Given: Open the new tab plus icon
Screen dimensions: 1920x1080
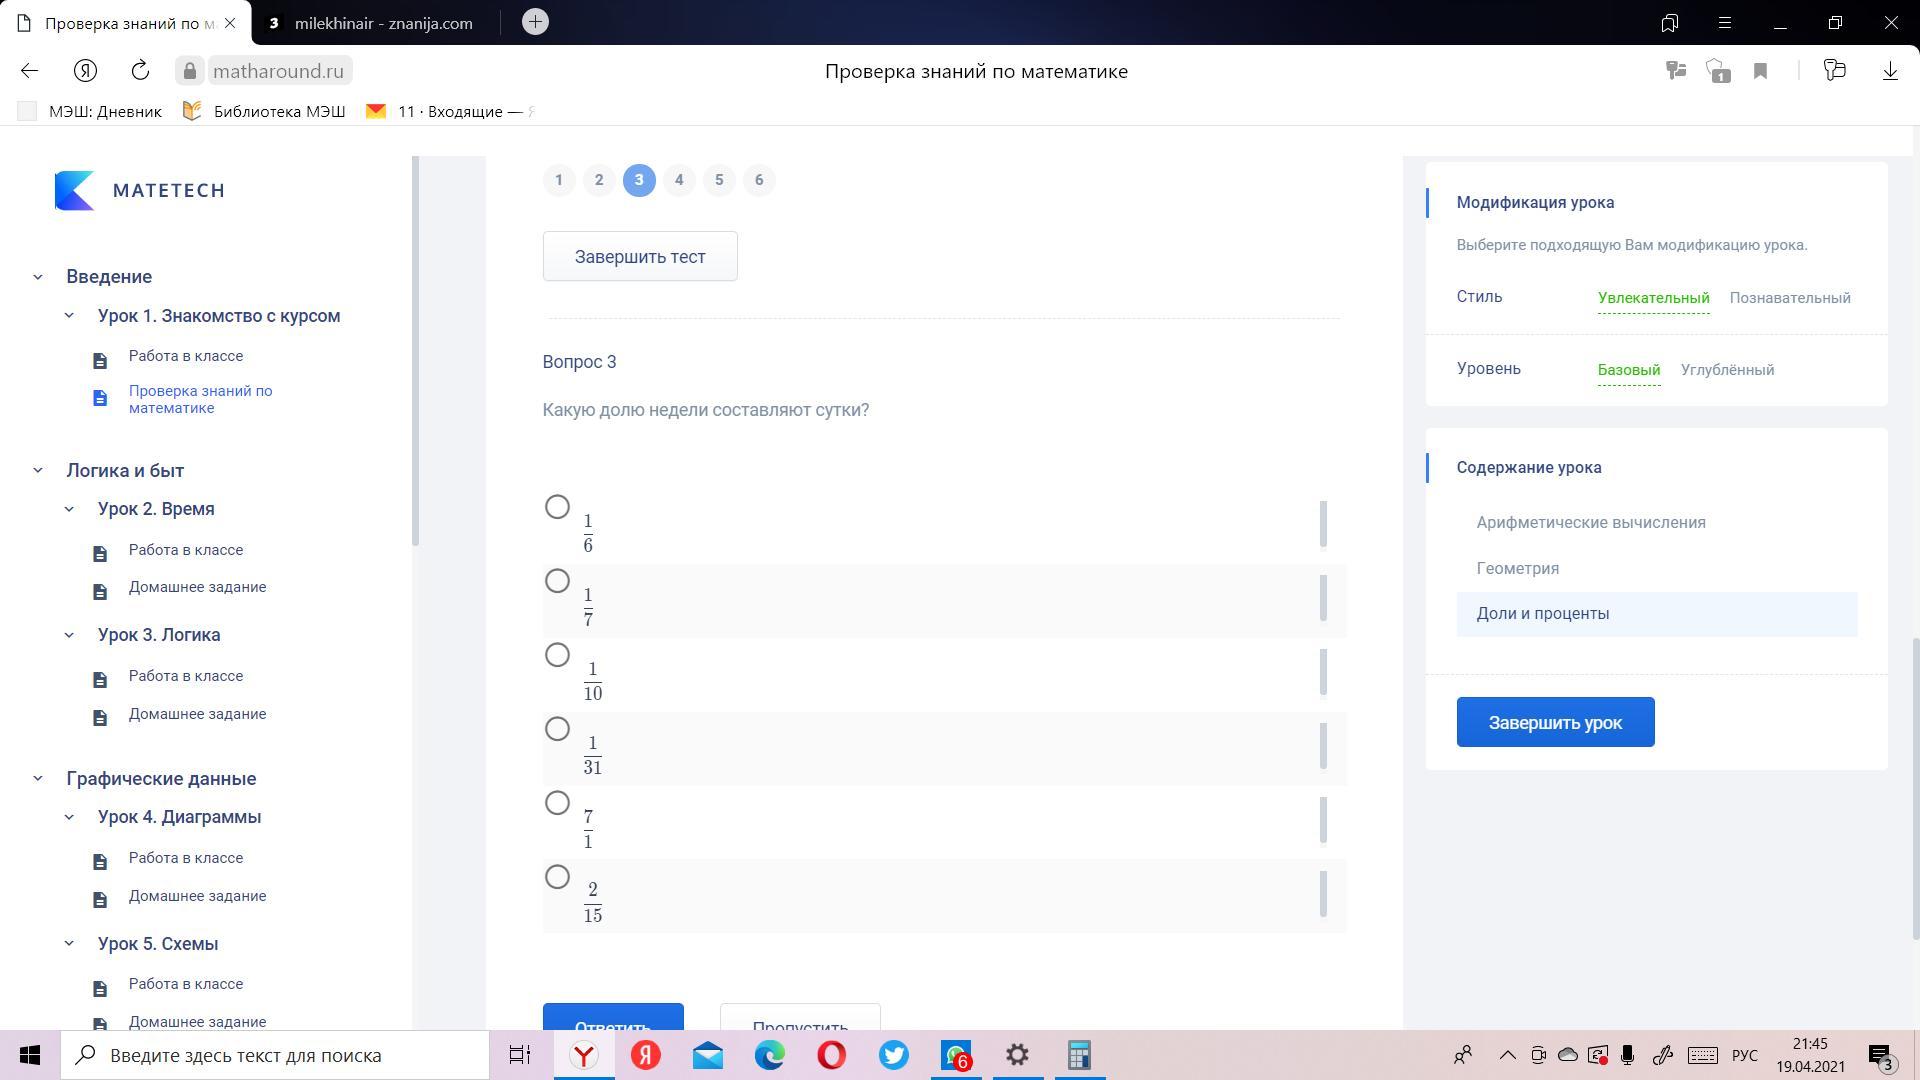Looking at the screenshot, I should pyautogui.click(x=535, y=22).
